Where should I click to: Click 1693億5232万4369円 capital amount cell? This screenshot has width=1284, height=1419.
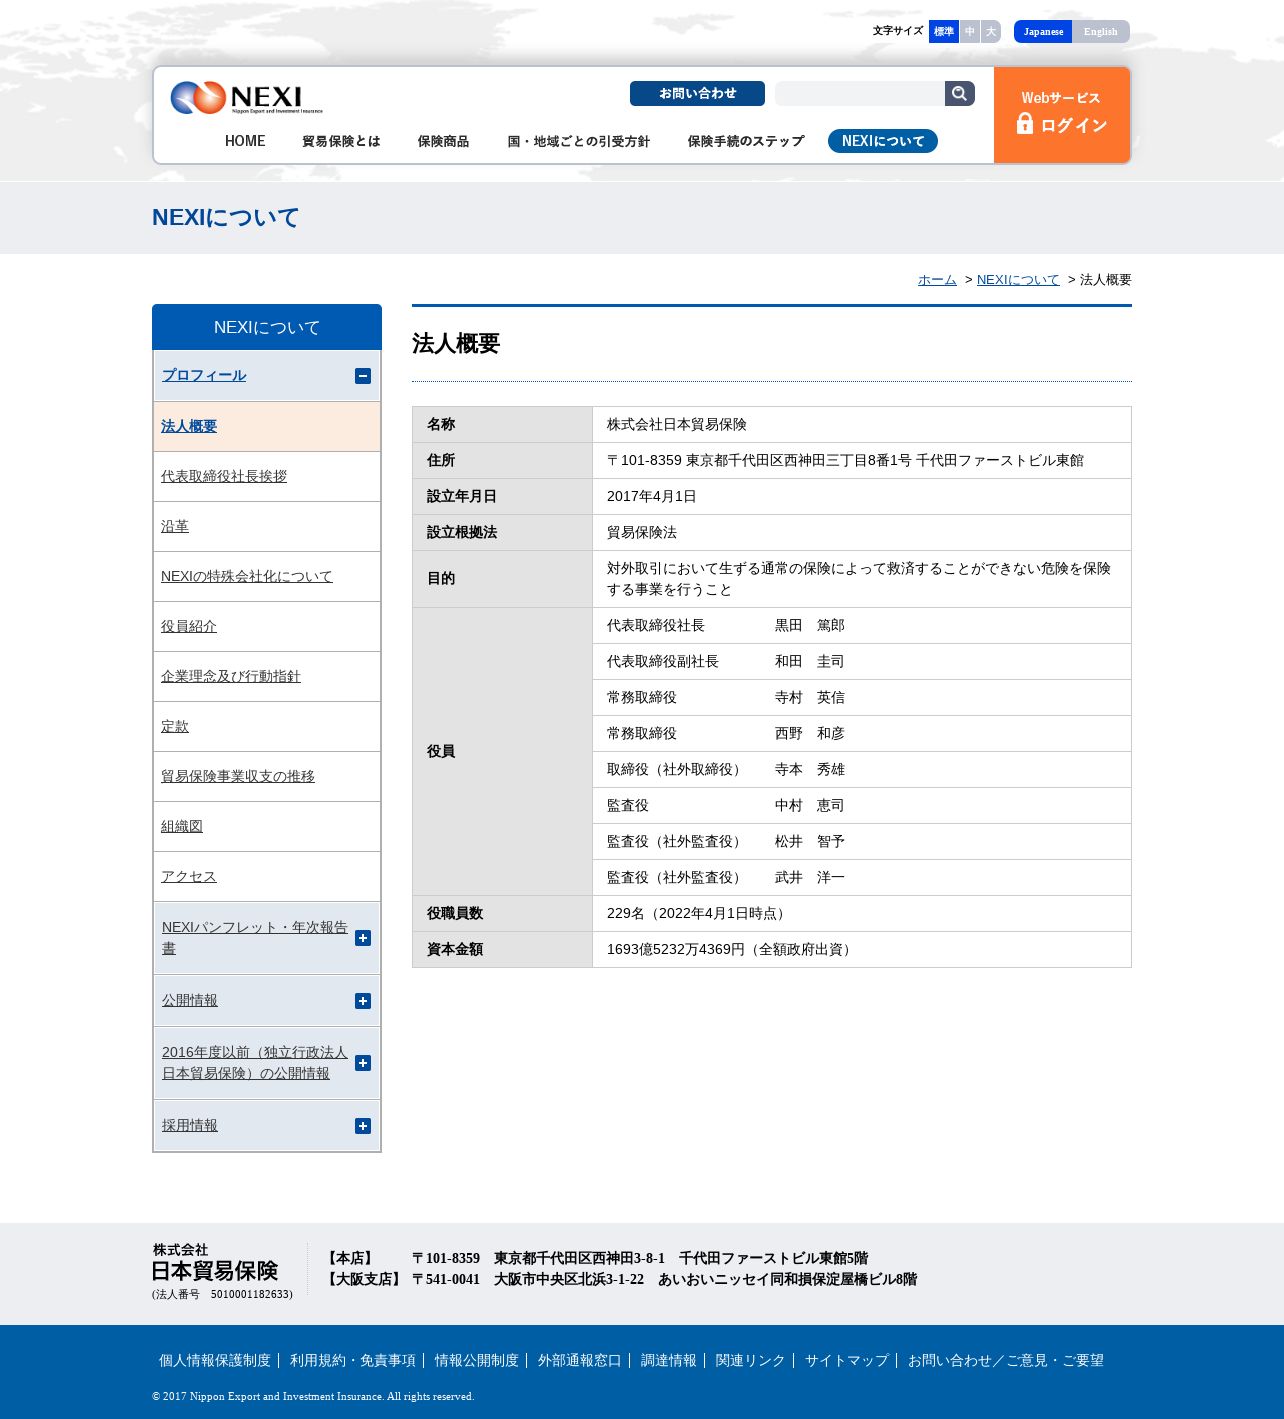pyautogui.click(x=862, y=950)
